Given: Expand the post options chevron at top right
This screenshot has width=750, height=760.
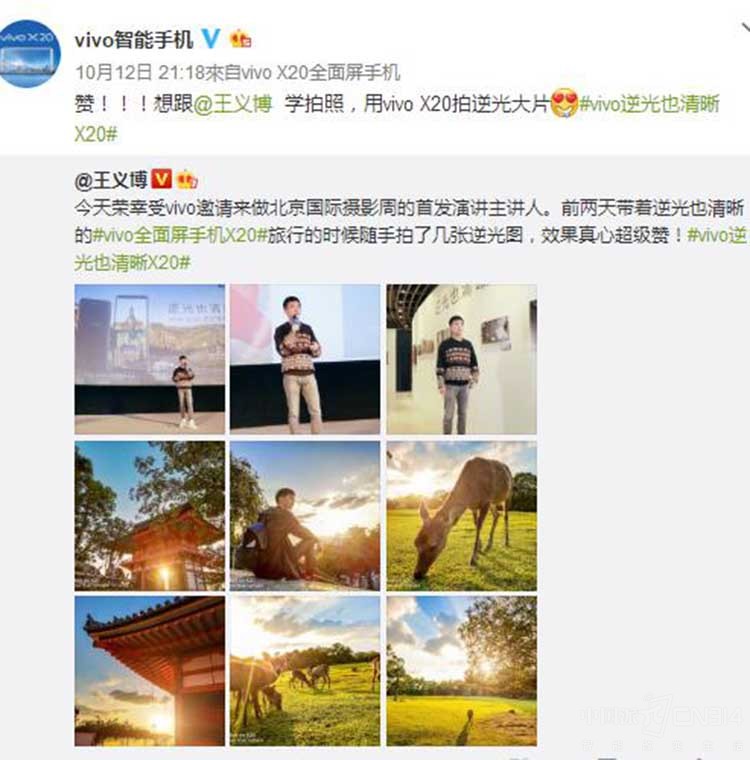Looking at the screenshot, I should (x=746, y=28).
